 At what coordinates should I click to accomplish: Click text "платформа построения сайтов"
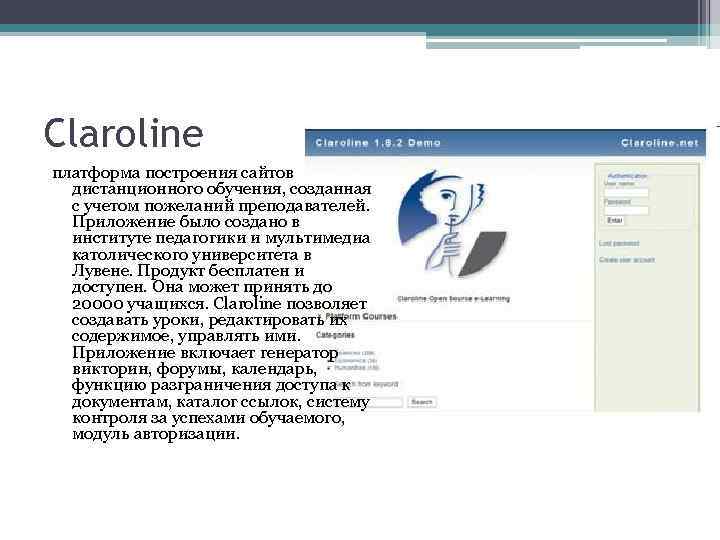pos(173,173)
